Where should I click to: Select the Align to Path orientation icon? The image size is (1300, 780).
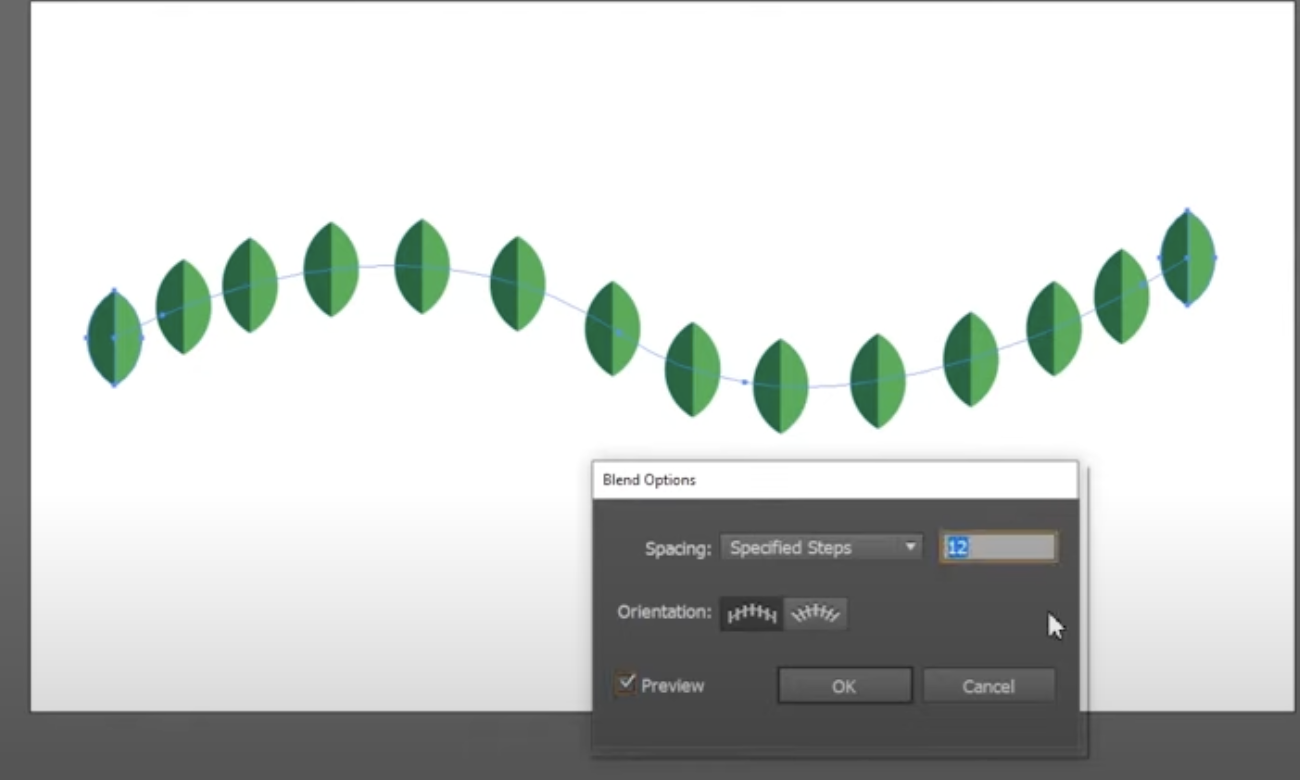pos(816,614)
